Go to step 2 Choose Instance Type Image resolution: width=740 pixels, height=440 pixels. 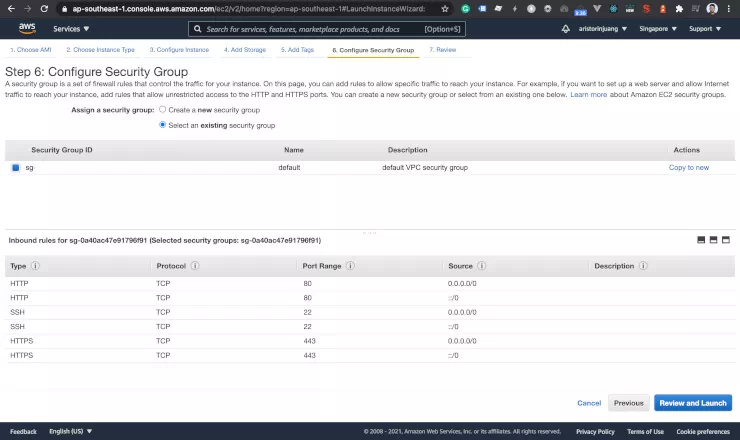(101, 50)
